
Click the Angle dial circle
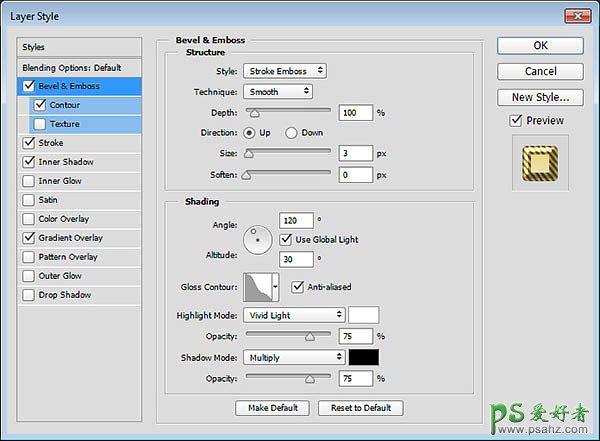tap(258, 238)
